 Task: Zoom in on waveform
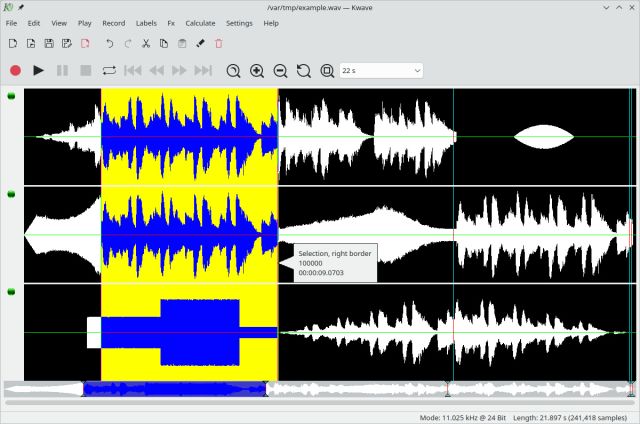pyautogui.click(x=257, y=71)
